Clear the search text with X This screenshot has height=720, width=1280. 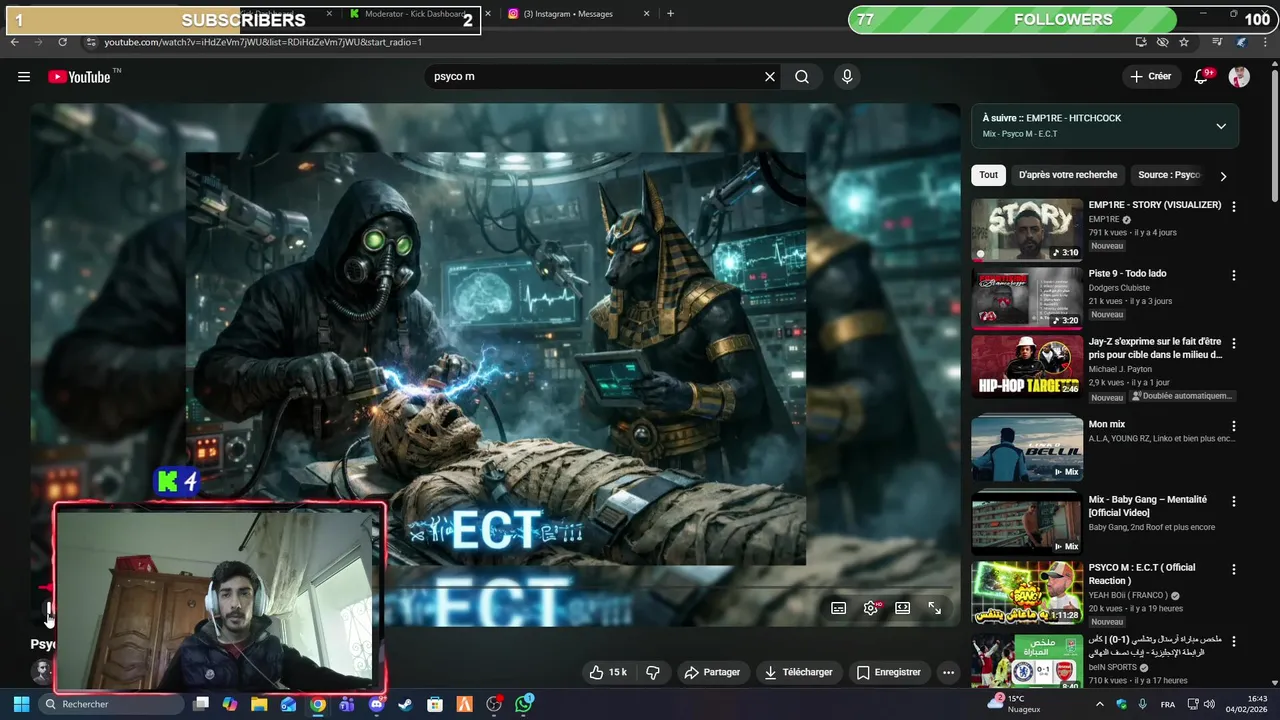770,77
